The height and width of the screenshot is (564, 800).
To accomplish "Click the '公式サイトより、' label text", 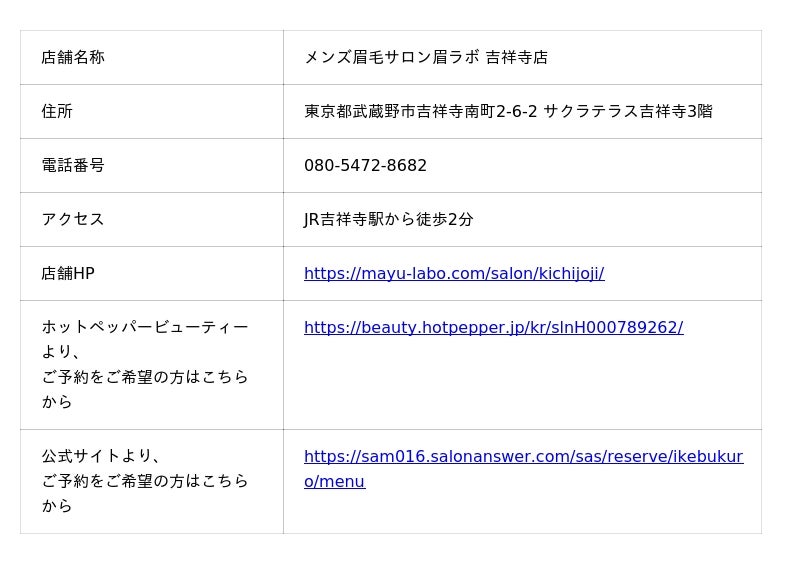I will click(101, 456).
